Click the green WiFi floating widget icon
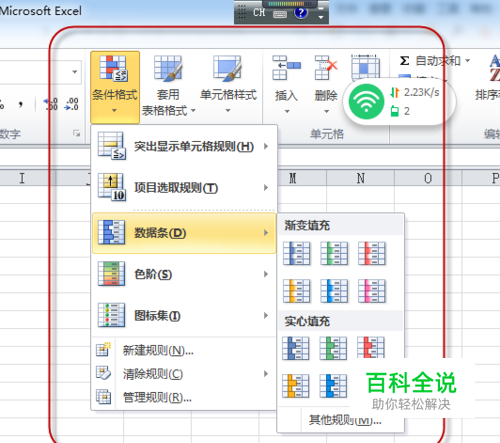The width and height of the screenshot is (500, 443). click(366, 101)
